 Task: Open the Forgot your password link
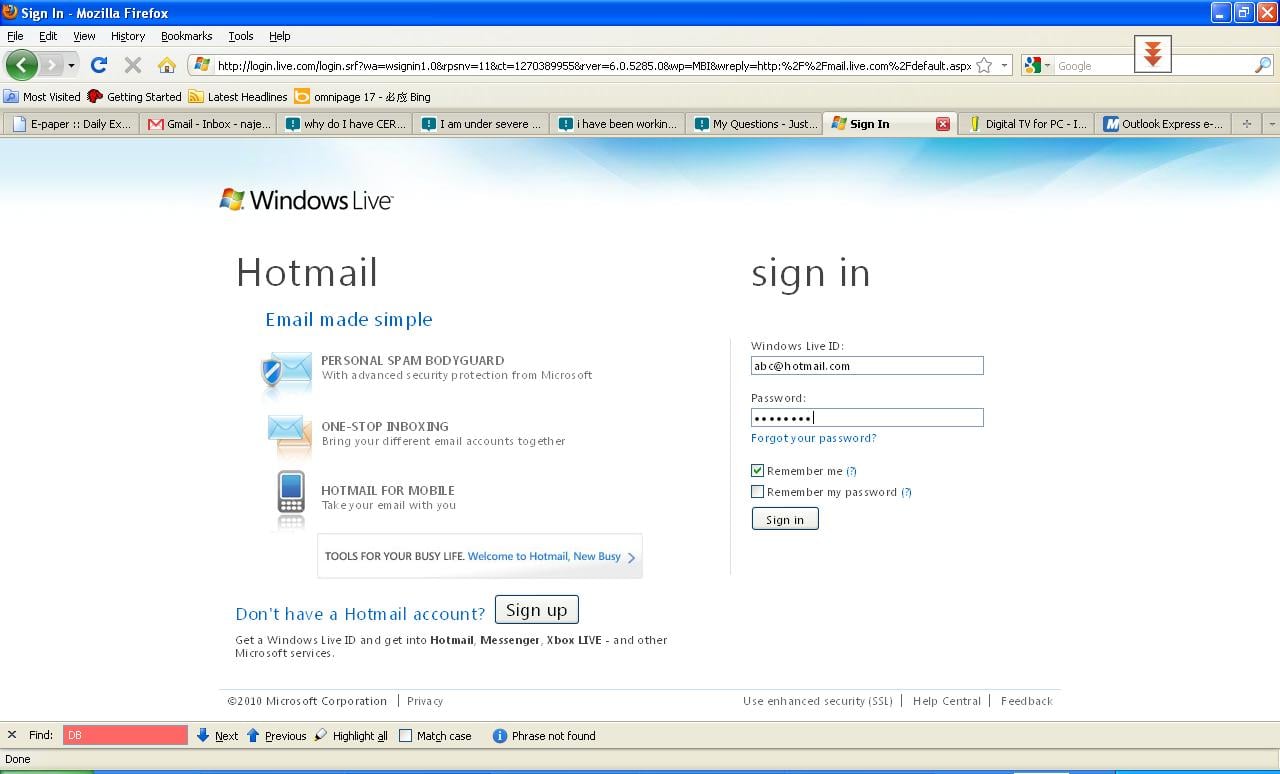[813, 438]
